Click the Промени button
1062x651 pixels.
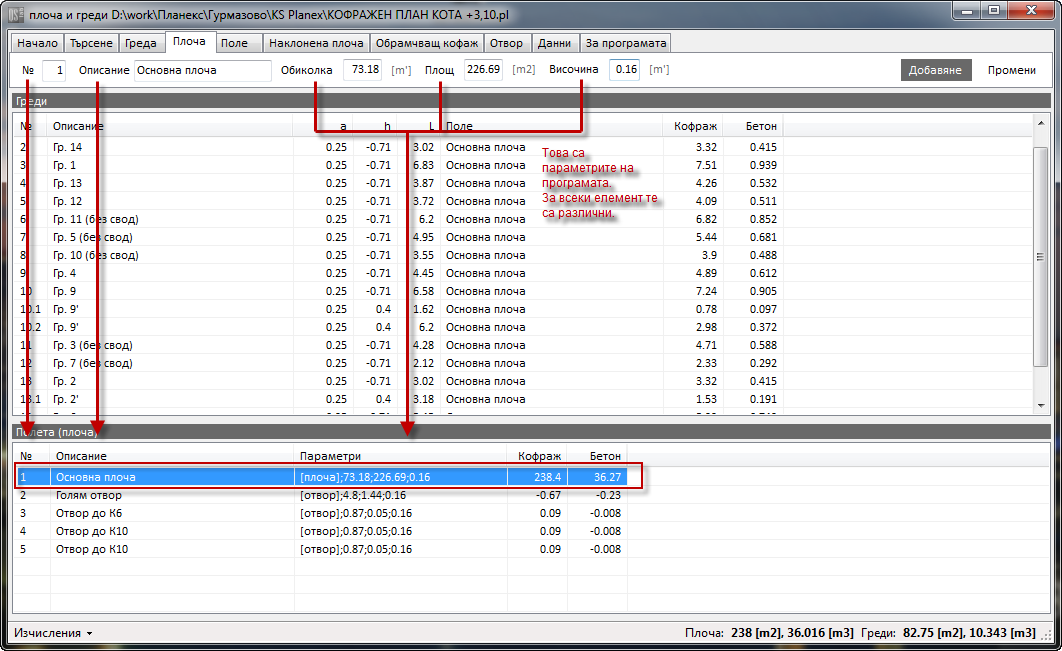coord(1011,70)
